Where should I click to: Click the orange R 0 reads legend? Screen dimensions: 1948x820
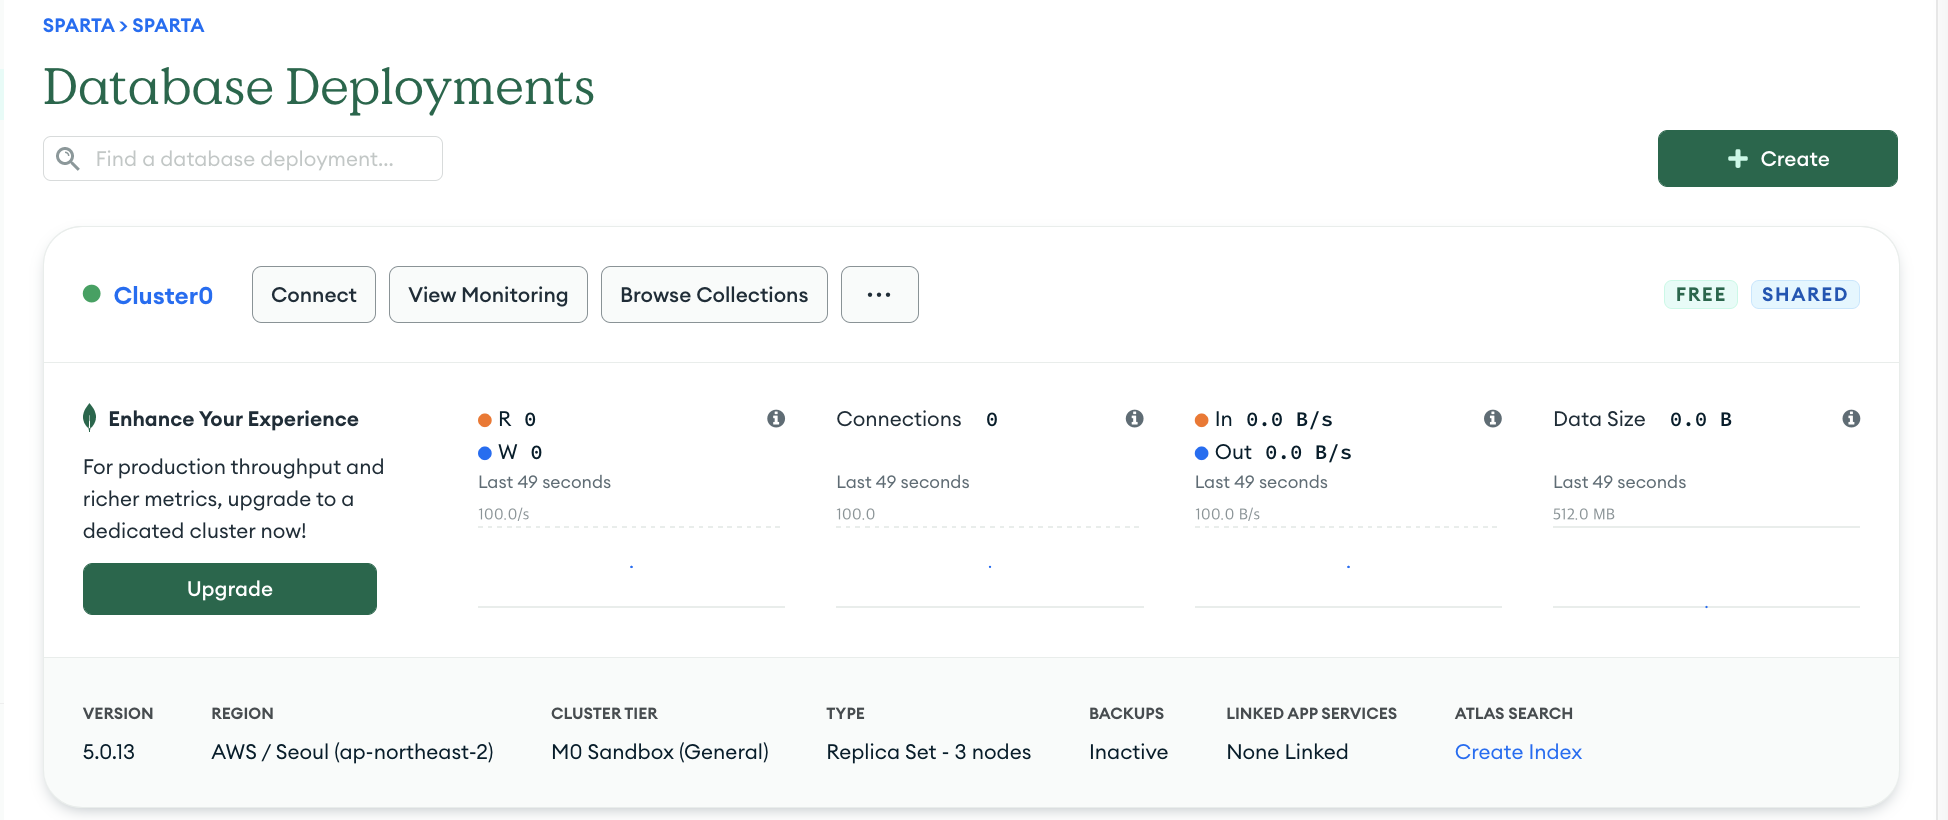(x=508, y=419)
